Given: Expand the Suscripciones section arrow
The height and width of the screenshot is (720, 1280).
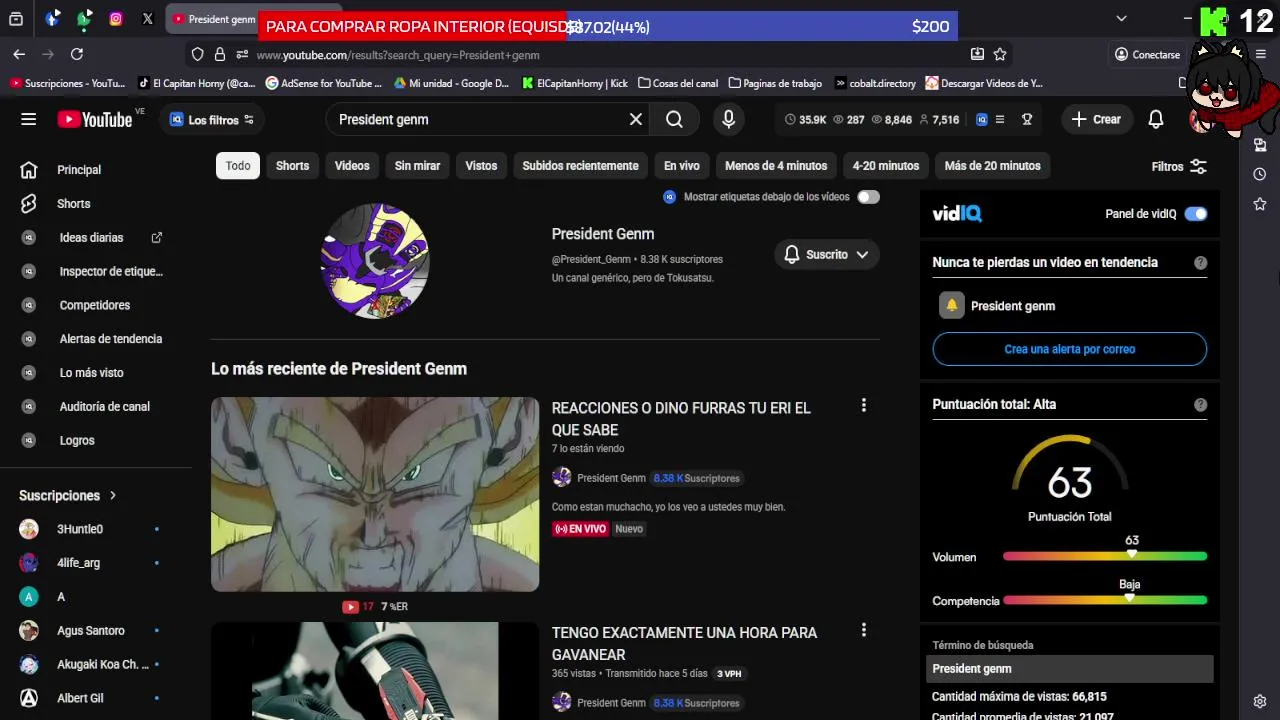Looking at the screenshot, I should point(113,496).
